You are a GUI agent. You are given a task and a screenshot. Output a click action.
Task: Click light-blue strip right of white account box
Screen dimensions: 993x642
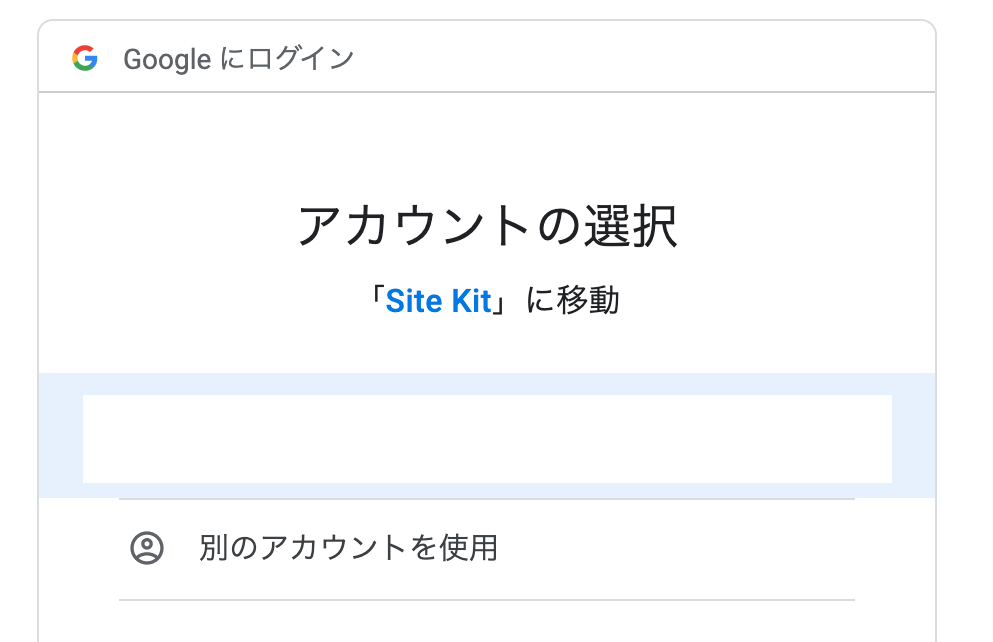point(914,436)
